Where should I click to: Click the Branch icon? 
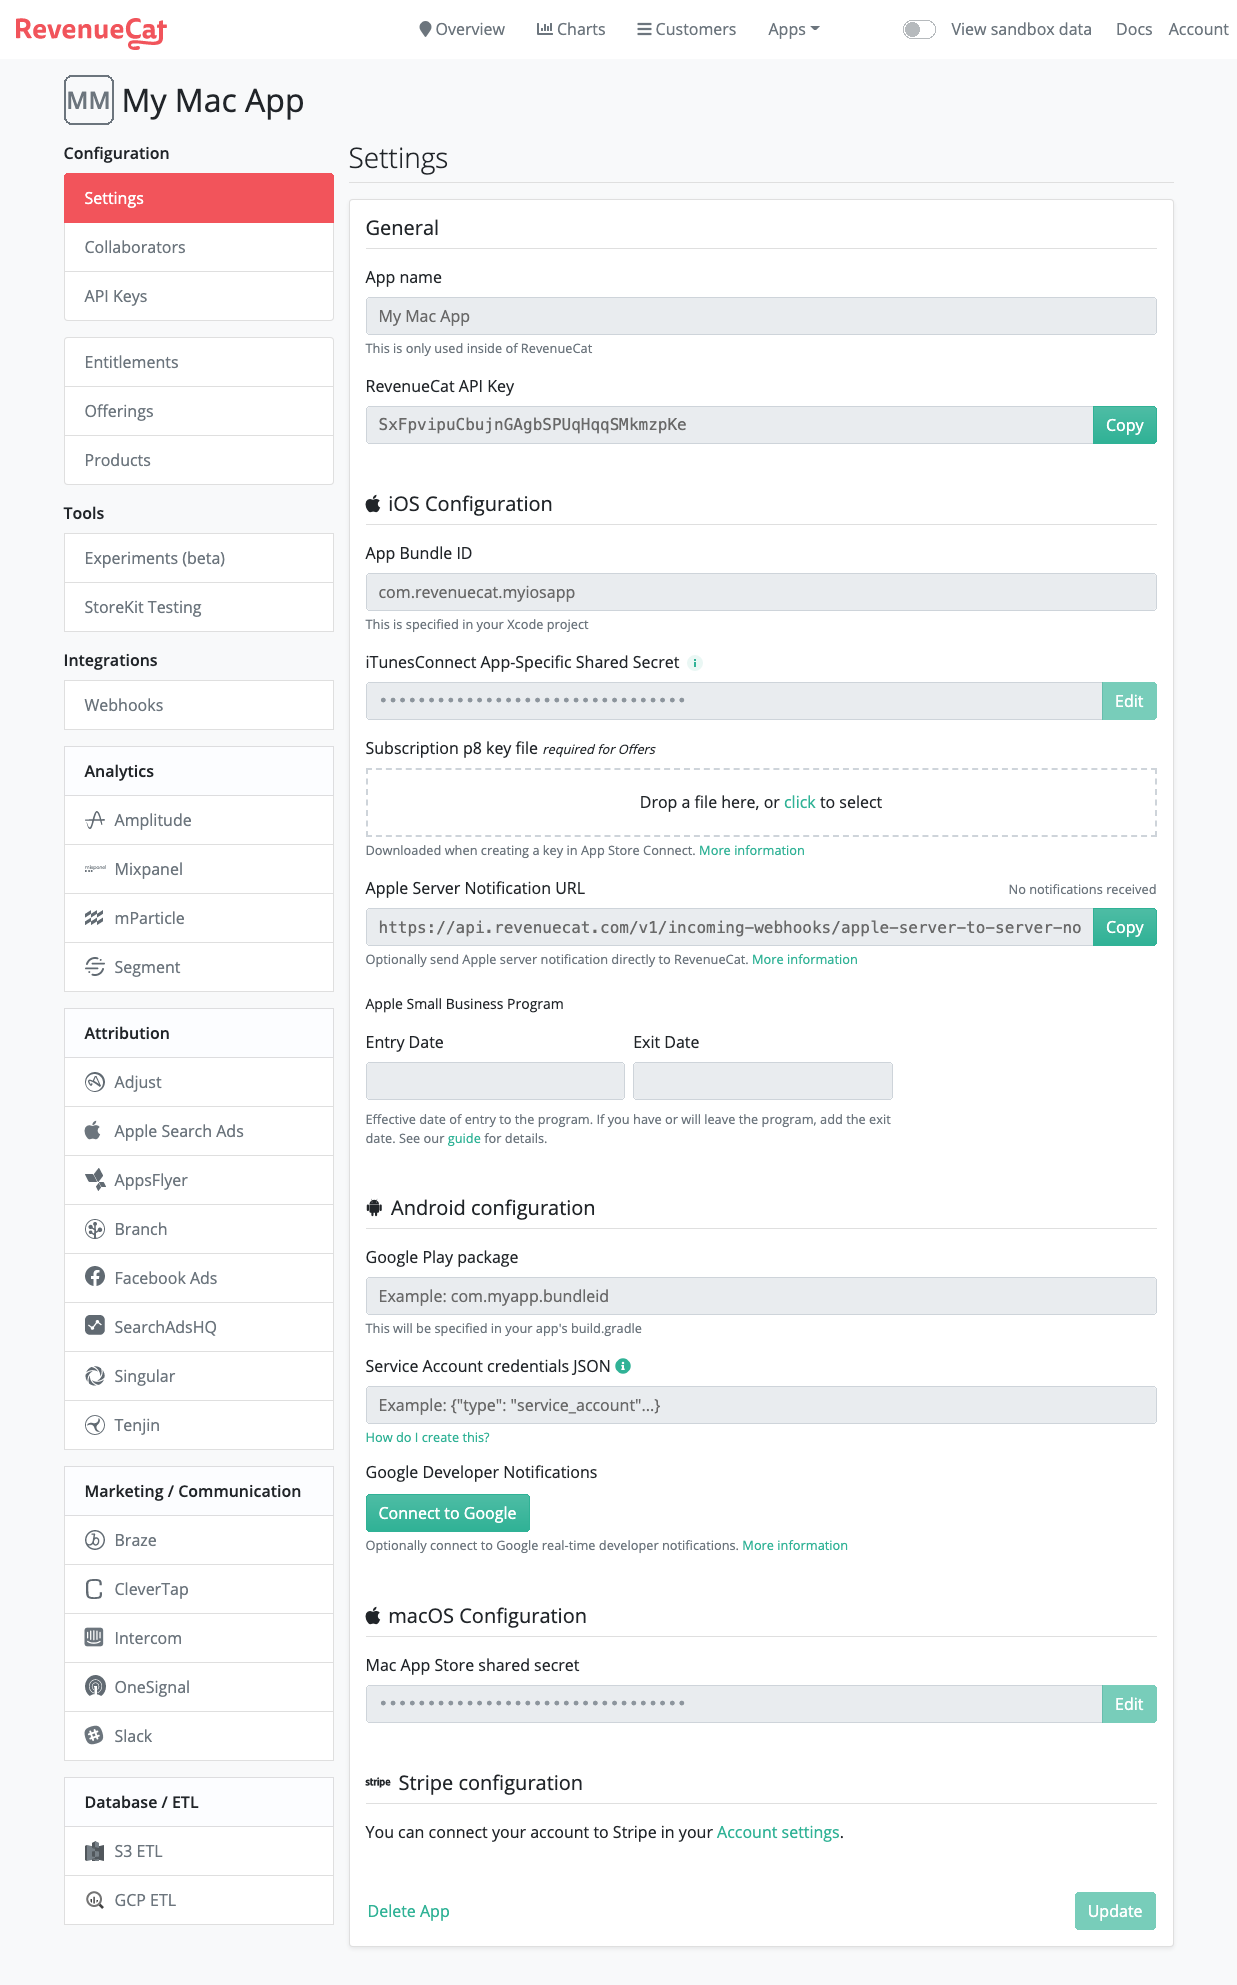95,1229
